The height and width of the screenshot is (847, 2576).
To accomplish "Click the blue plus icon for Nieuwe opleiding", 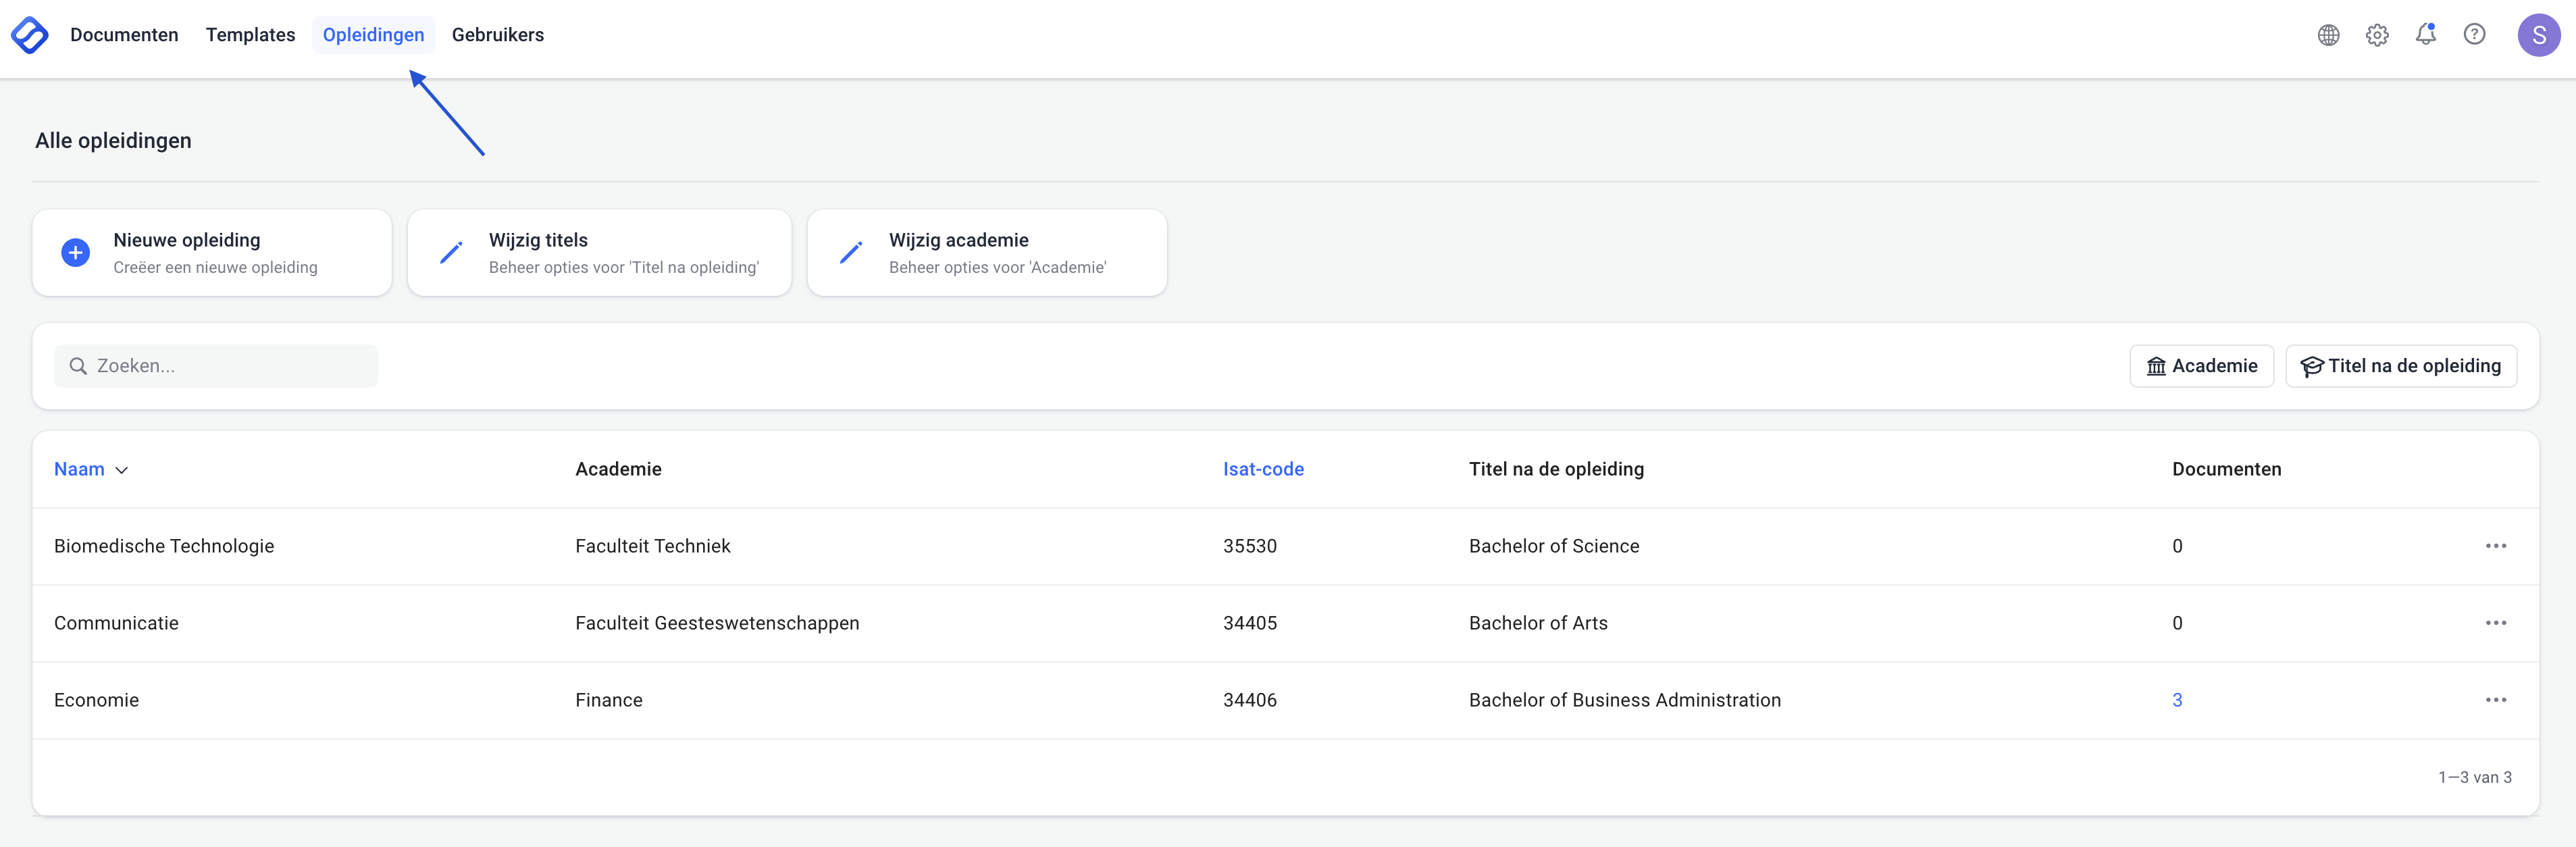I will point(76,253).
